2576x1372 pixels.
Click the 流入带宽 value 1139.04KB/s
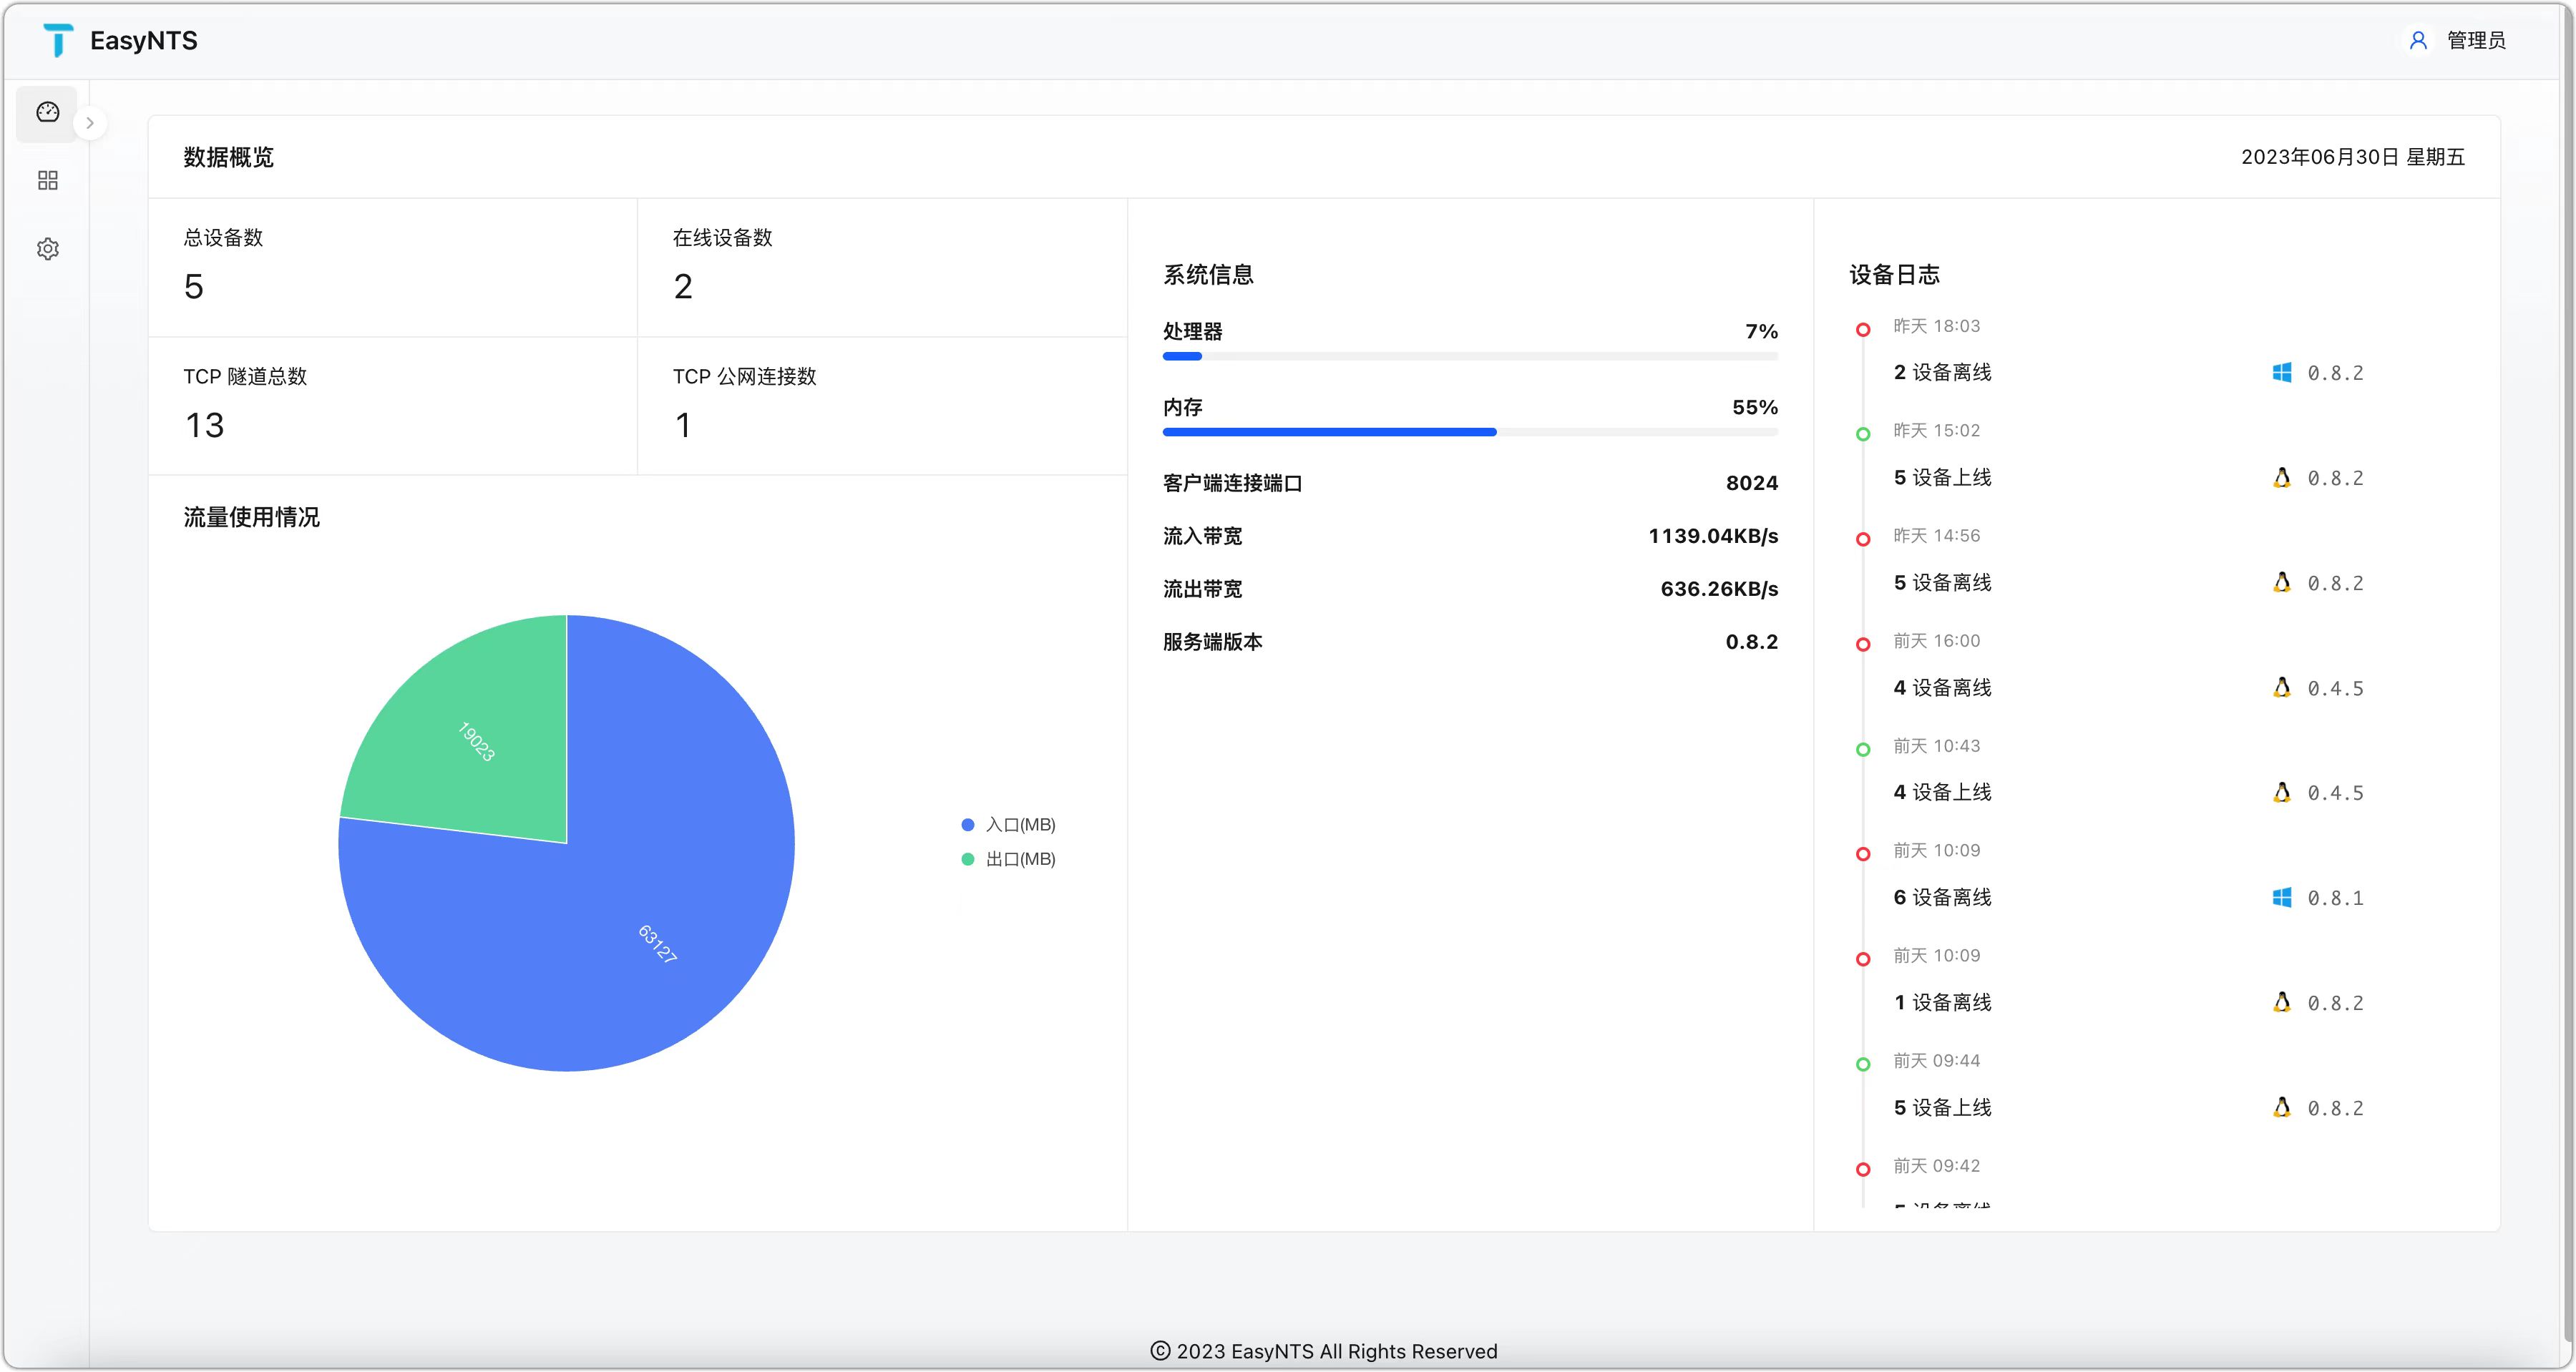pos(1713,536)
